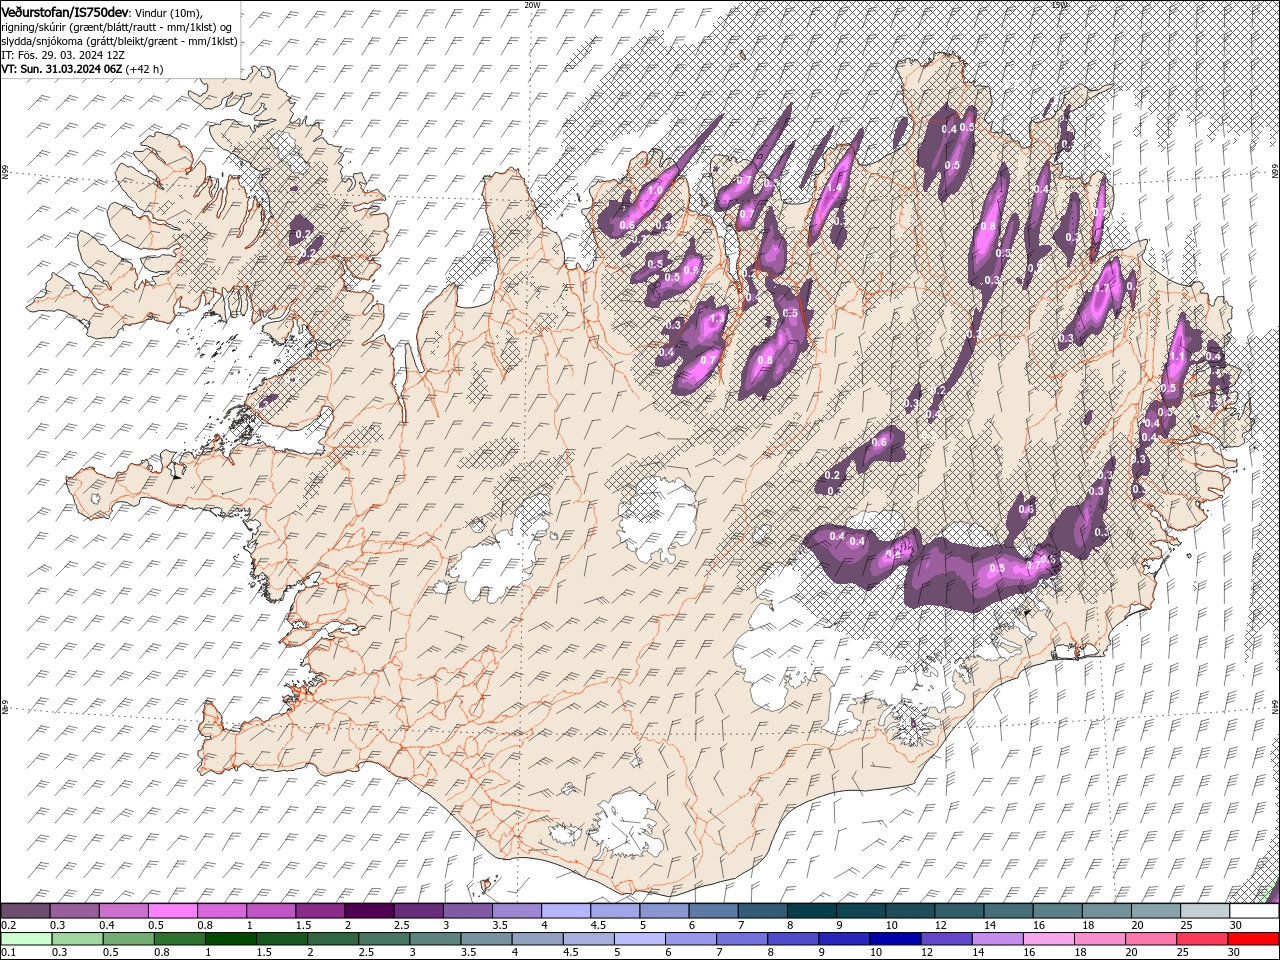Pick the lilac rain swatch starting at 14
Image resolution: width=1280 pixels, height=960 pixels.
[x=998, y=939]
